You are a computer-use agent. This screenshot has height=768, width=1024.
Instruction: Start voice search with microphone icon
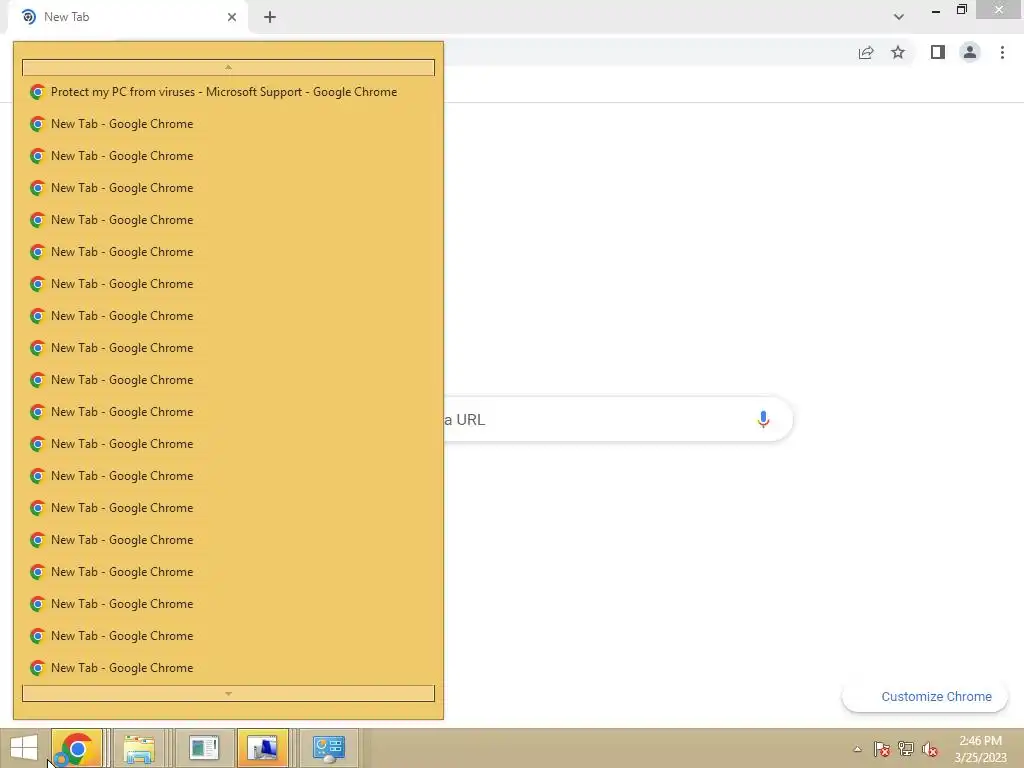click(x=763, y=419)
